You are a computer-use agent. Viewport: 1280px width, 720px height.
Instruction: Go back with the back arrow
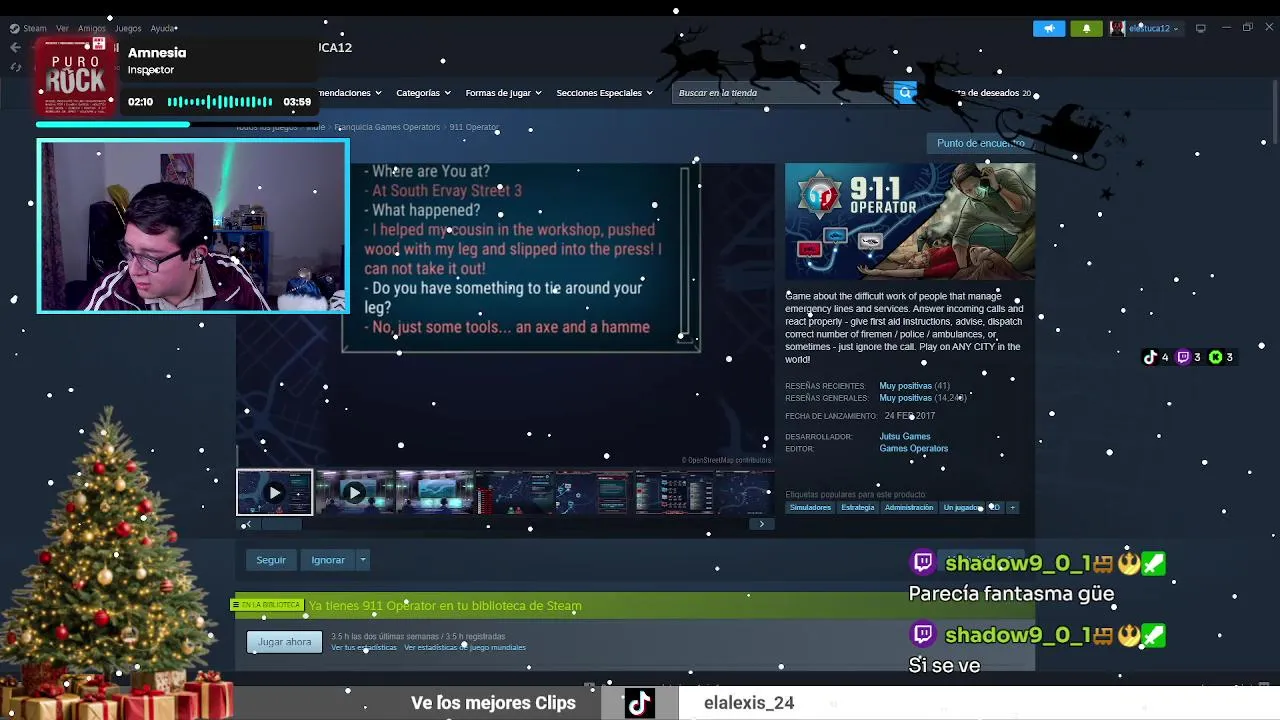click(15, 47)
